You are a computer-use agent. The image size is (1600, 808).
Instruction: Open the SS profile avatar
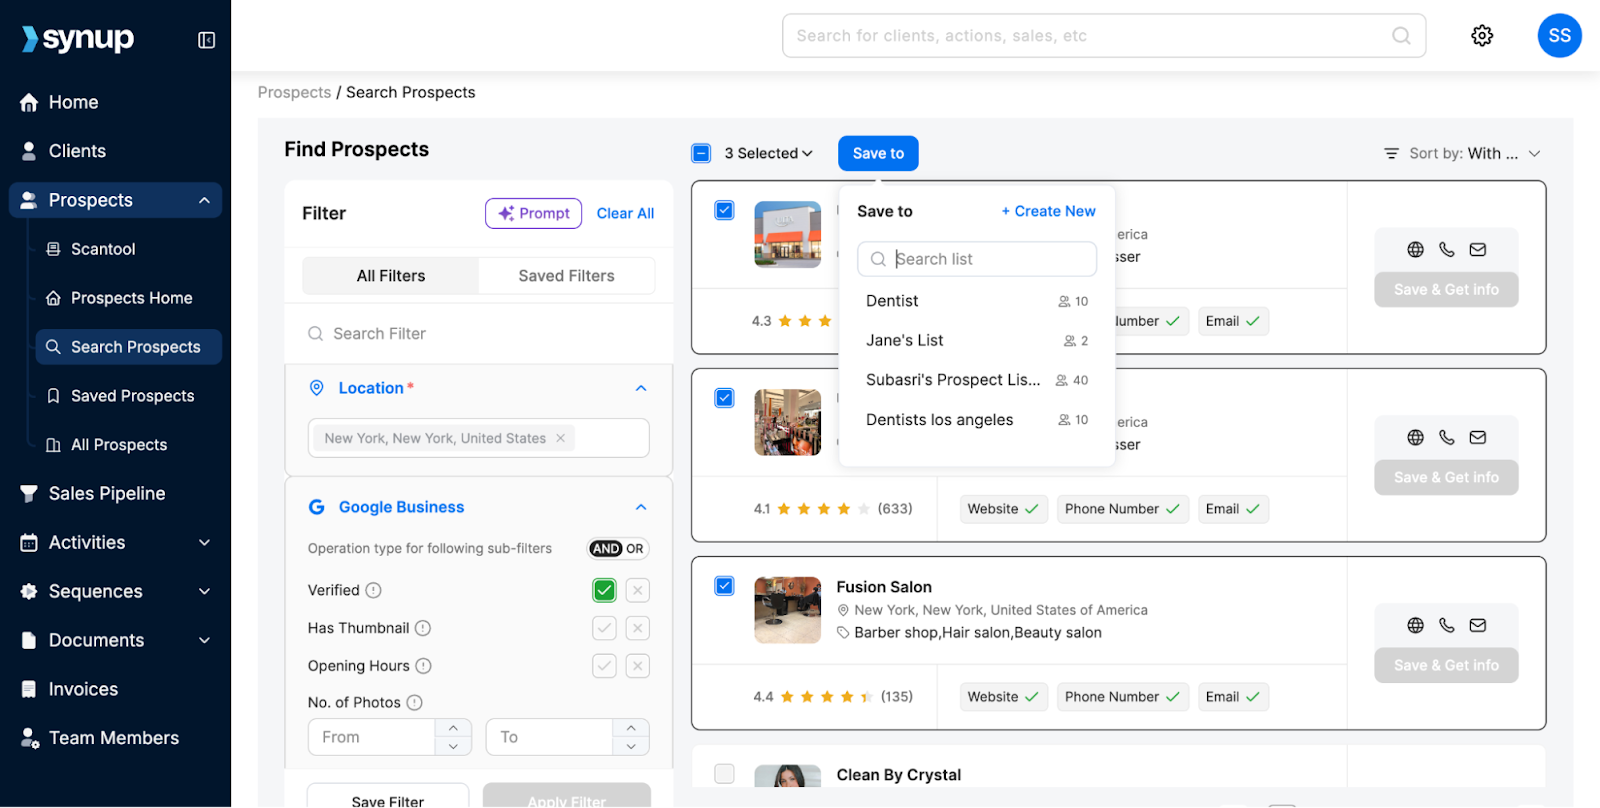click(x=1559, y=36)
